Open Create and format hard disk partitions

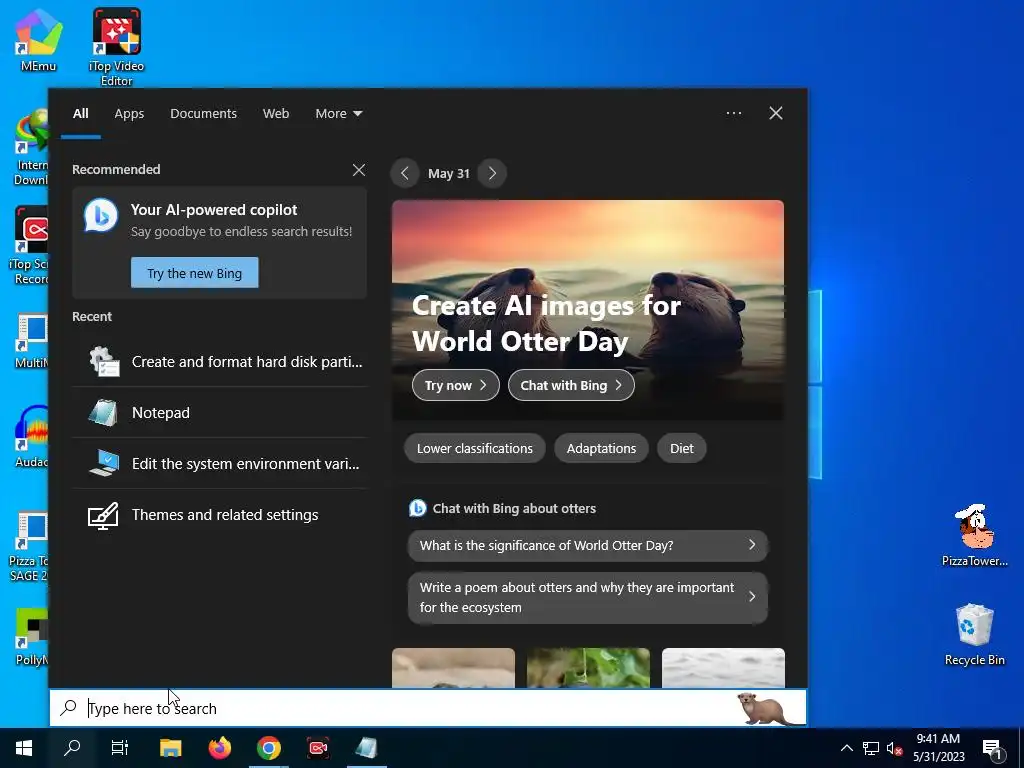pos(220,362)
